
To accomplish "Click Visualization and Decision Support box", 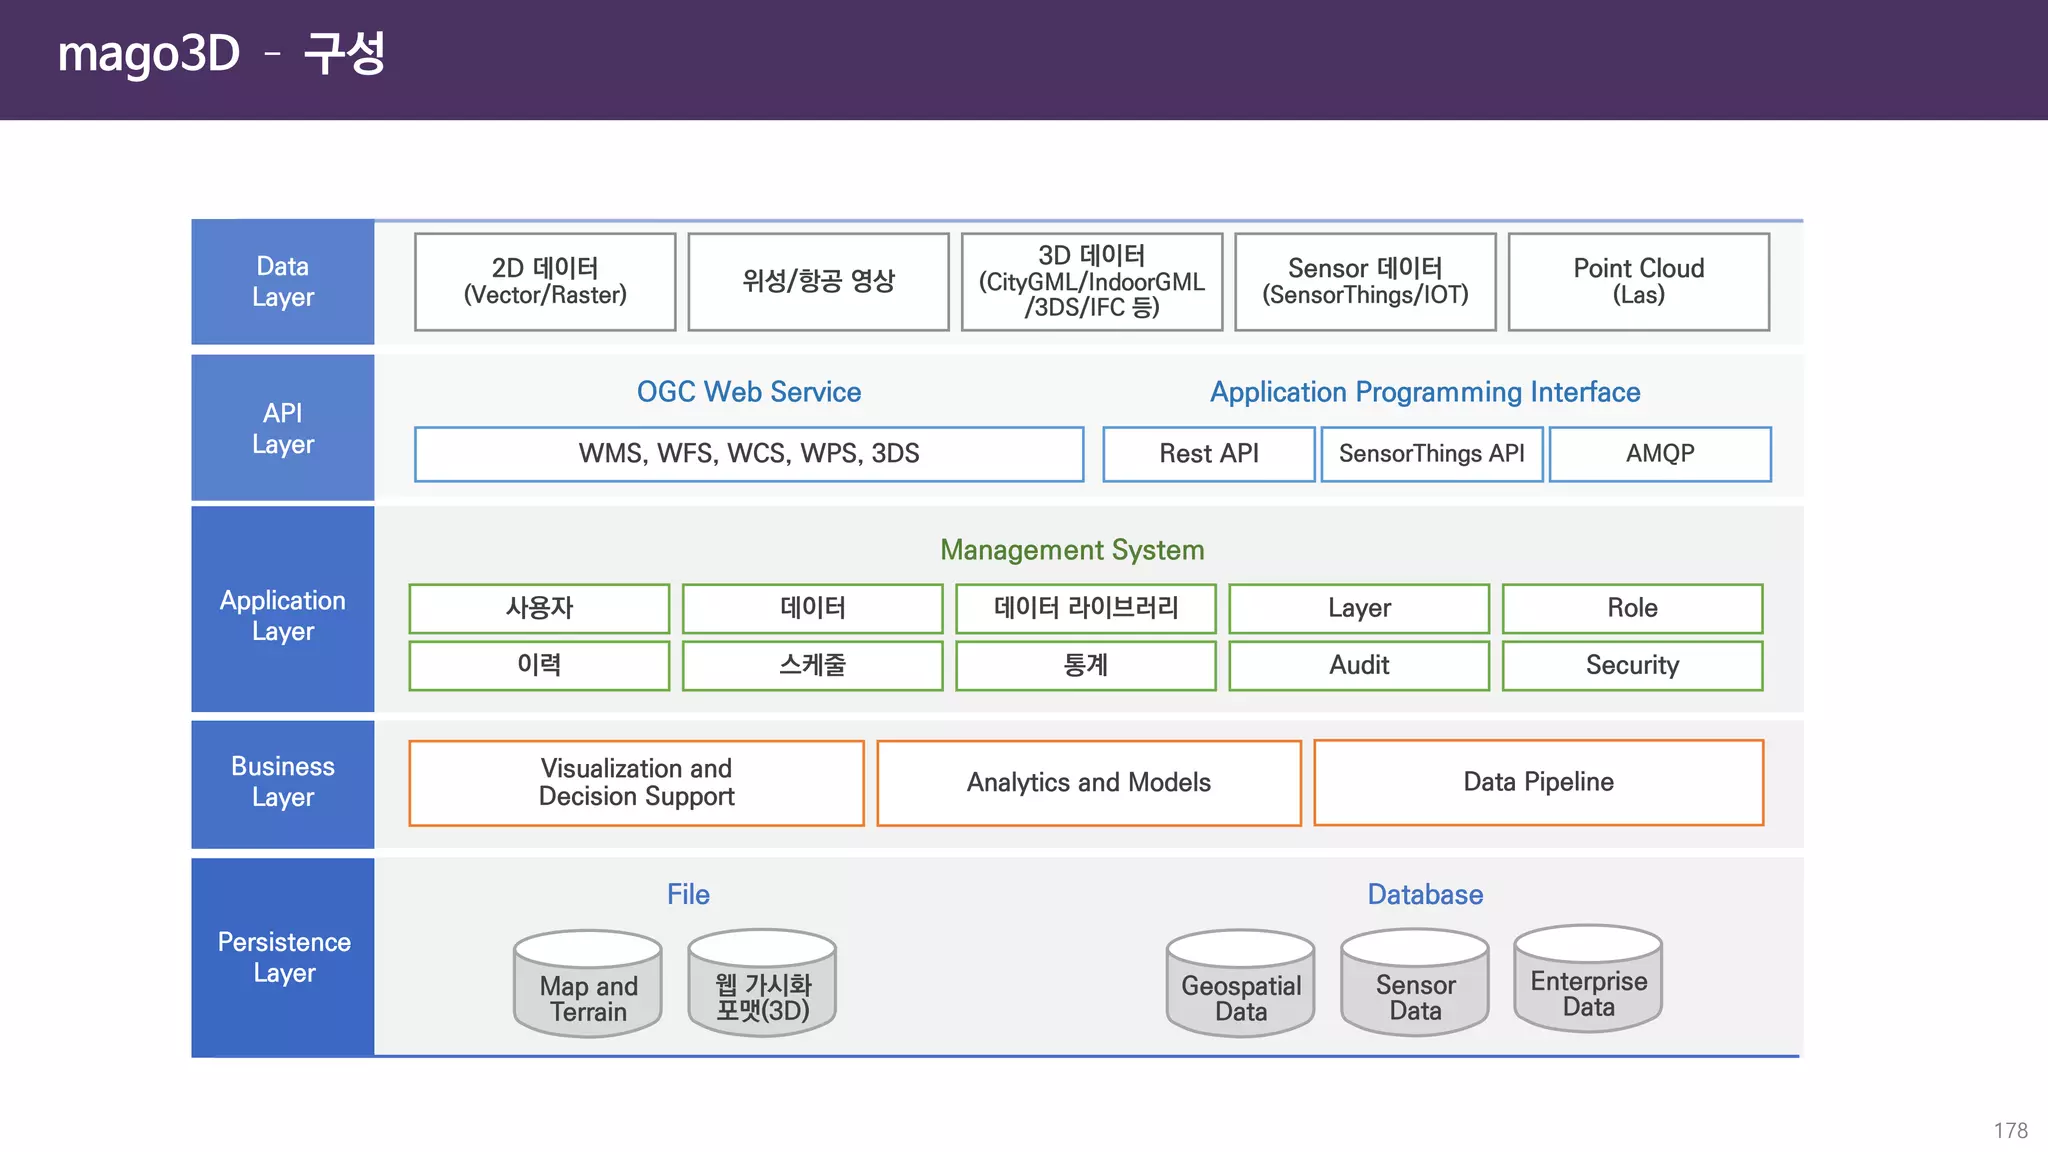I will 636,783.
